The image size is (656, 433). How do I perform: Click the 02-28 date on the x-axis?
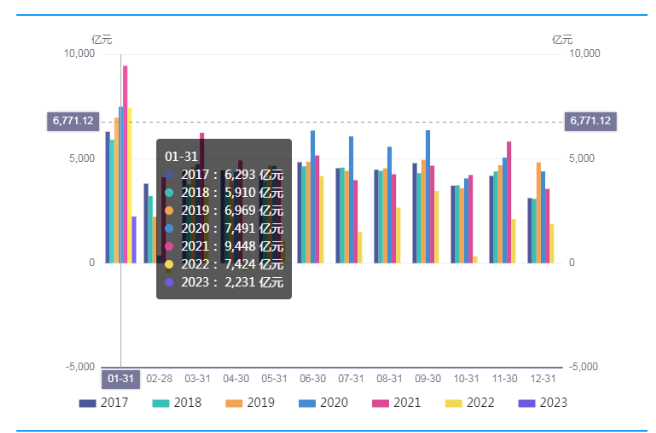click(x=159, y=379)
